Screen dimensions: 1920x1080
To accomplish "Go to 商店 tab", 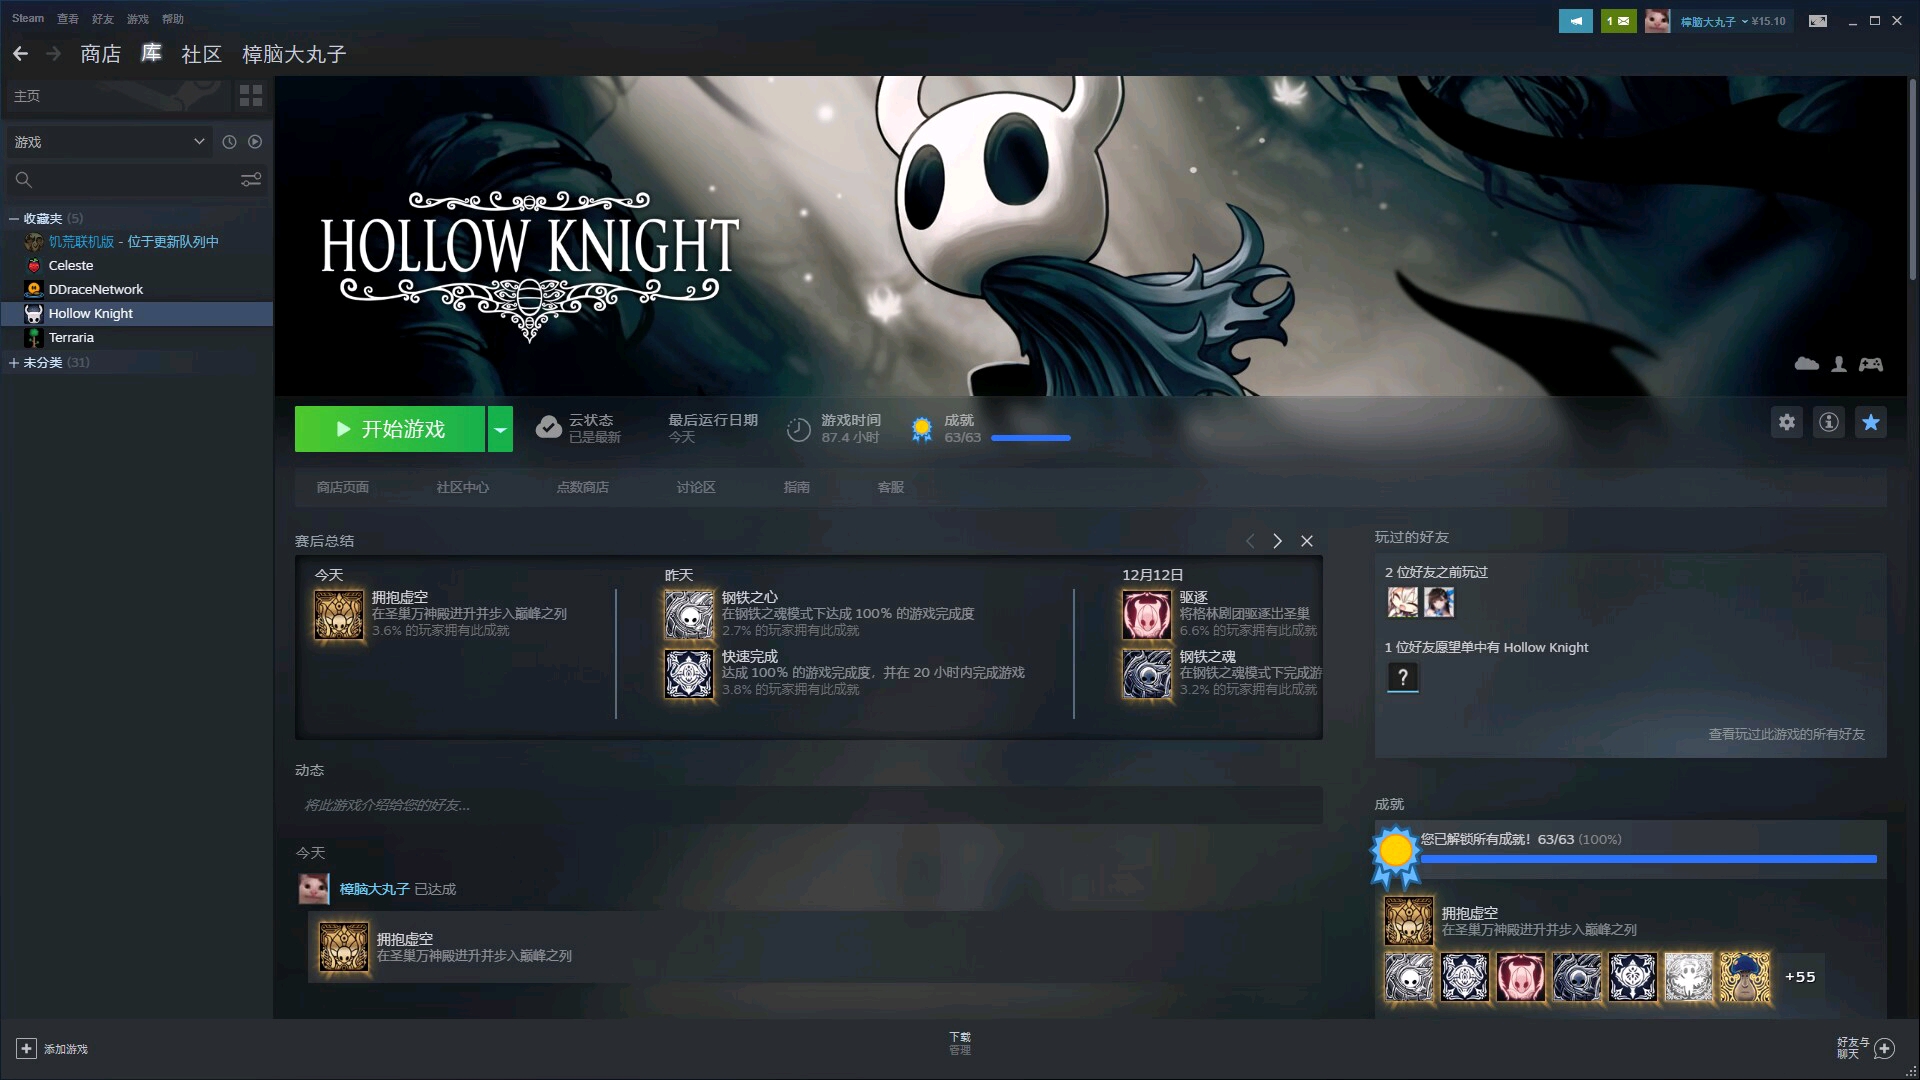I will point(101,54).
